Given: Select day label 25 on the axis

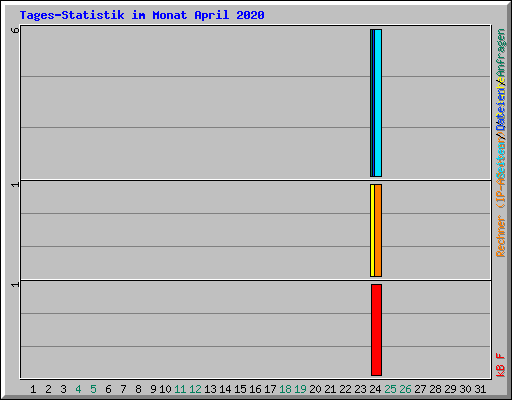Looking at the screenshot, I should [390, 389].
